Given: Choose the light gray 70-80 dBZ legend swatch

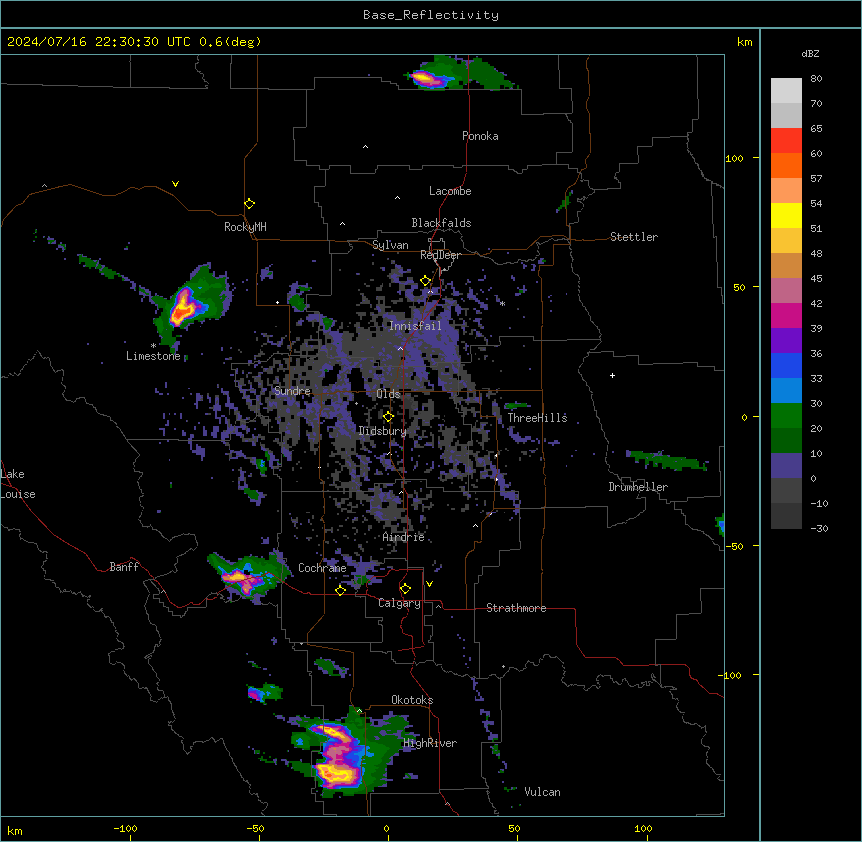Looking at the screenshot, I should pyautogui.click(x=786, y=91).
